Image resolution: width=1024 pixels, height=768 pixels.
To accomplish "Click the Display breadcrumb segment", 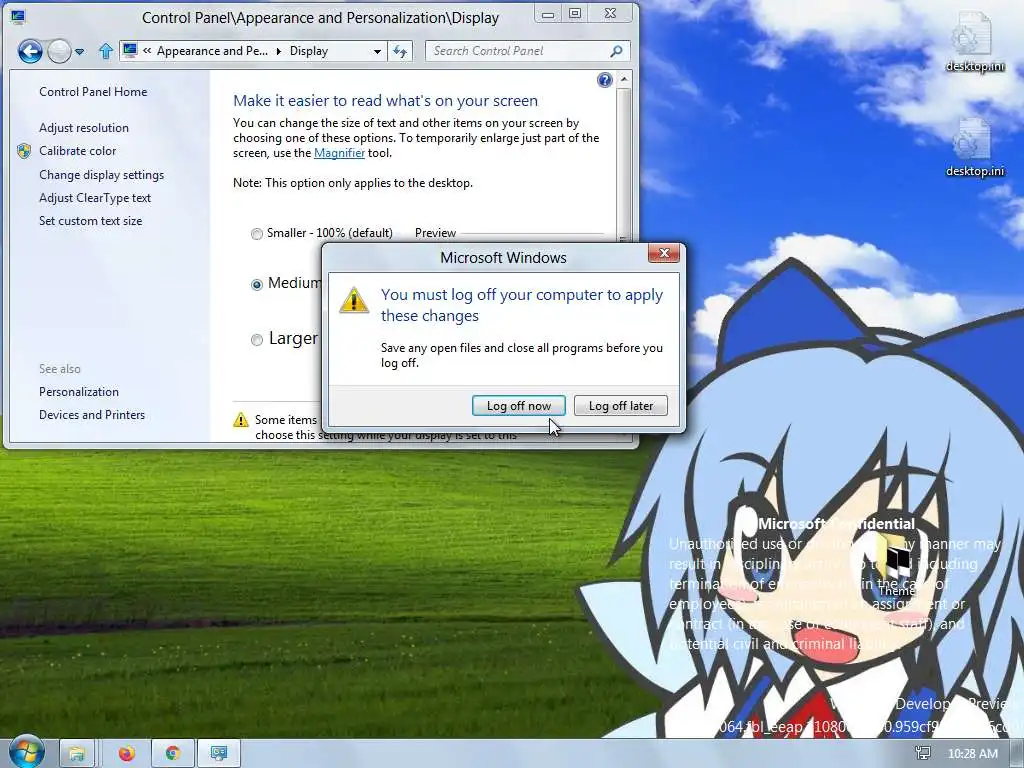I will (309, 51).
